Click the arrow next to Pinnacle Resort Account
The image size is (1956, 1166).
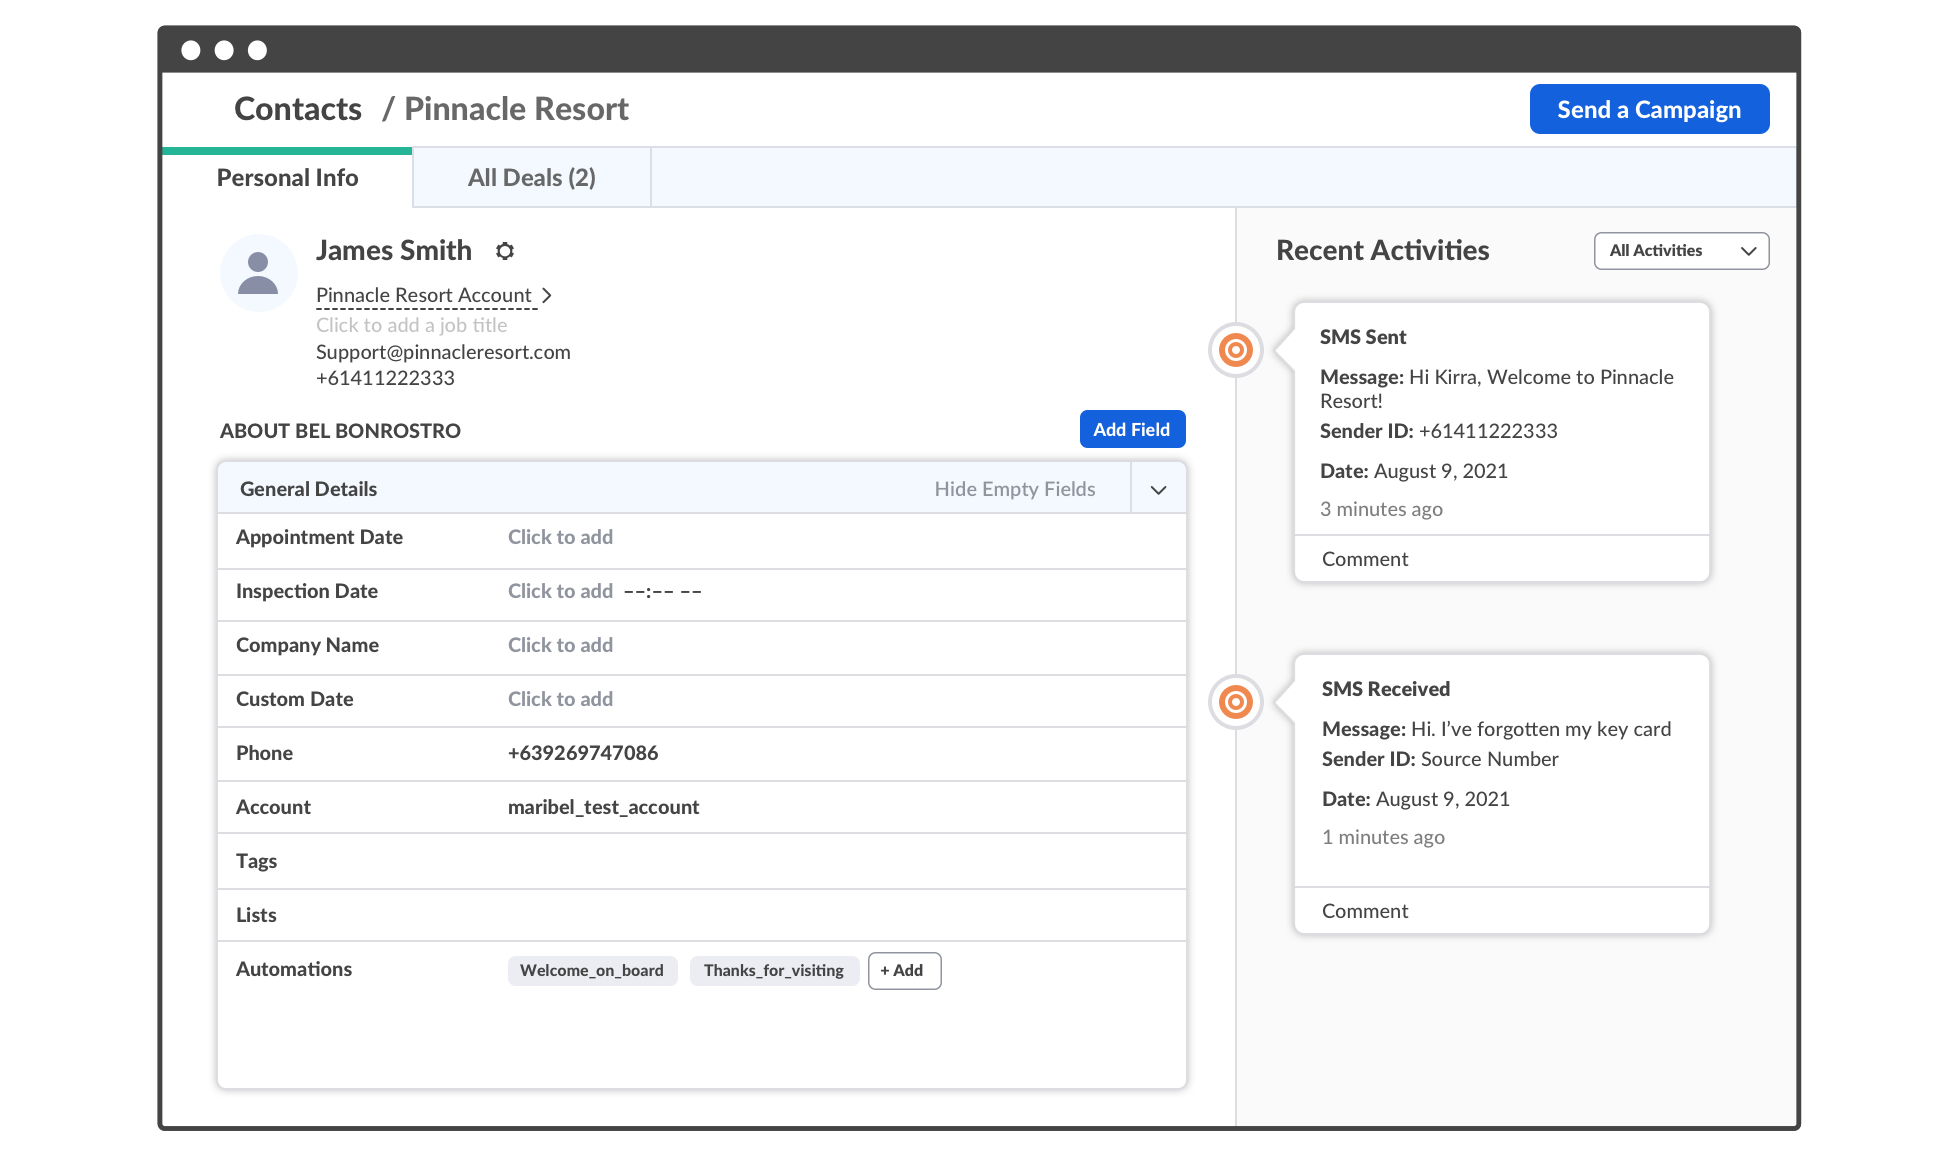click(x=547, y=295)
